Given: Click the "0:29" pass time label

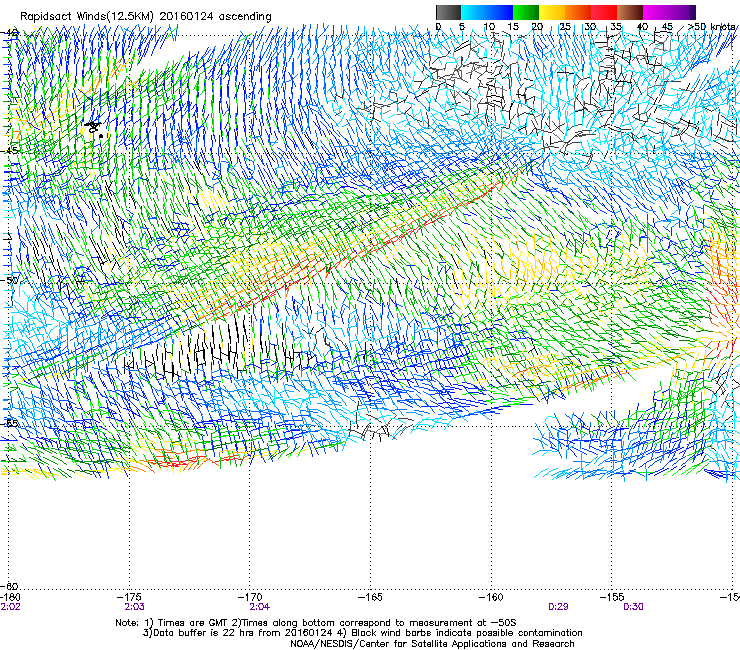Looking at the screenshot, I should point(558,607).
